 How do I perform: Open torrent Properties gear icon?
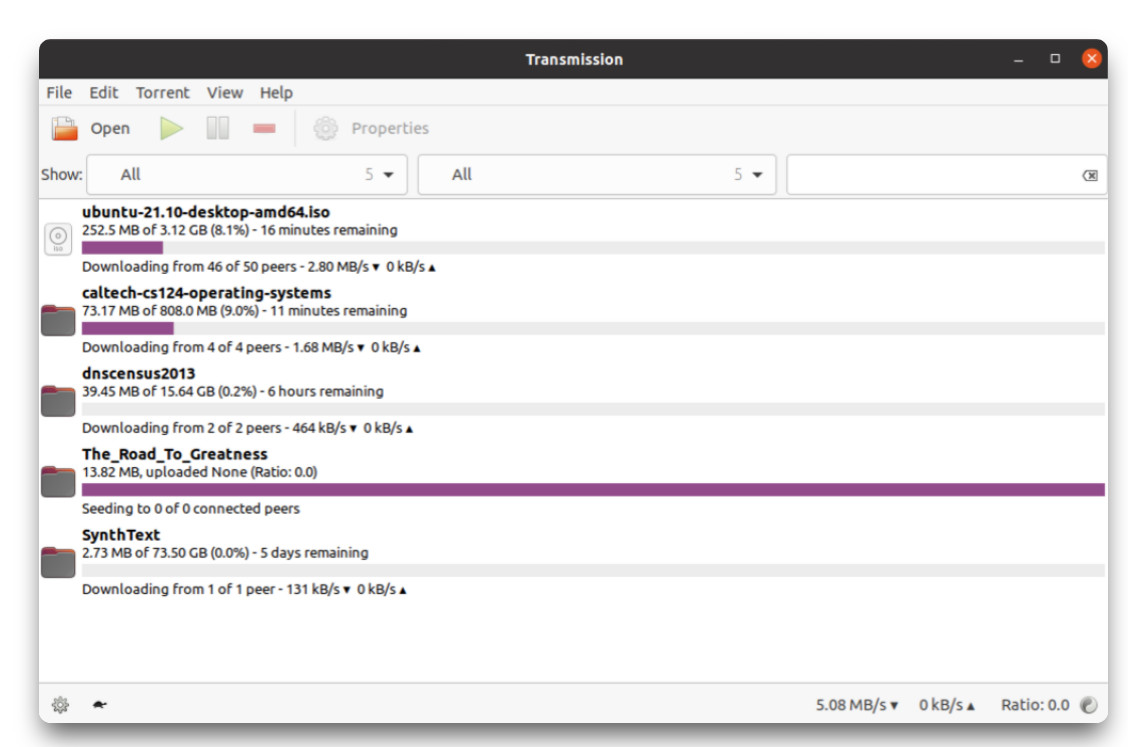coord(326,128)
